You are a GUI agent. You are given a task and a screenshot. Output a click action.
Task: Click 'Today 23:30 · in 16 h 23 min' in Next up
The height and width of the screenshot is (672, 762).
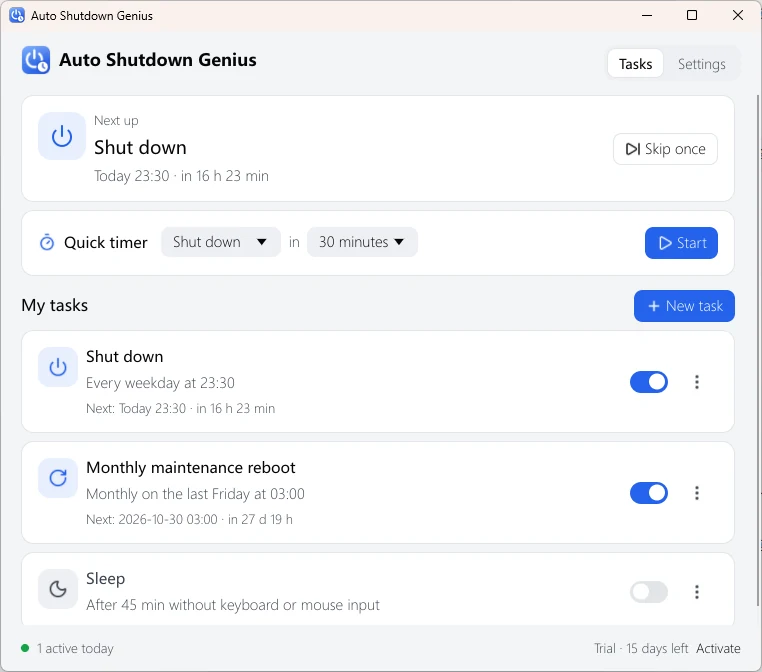tap(181, 176)
